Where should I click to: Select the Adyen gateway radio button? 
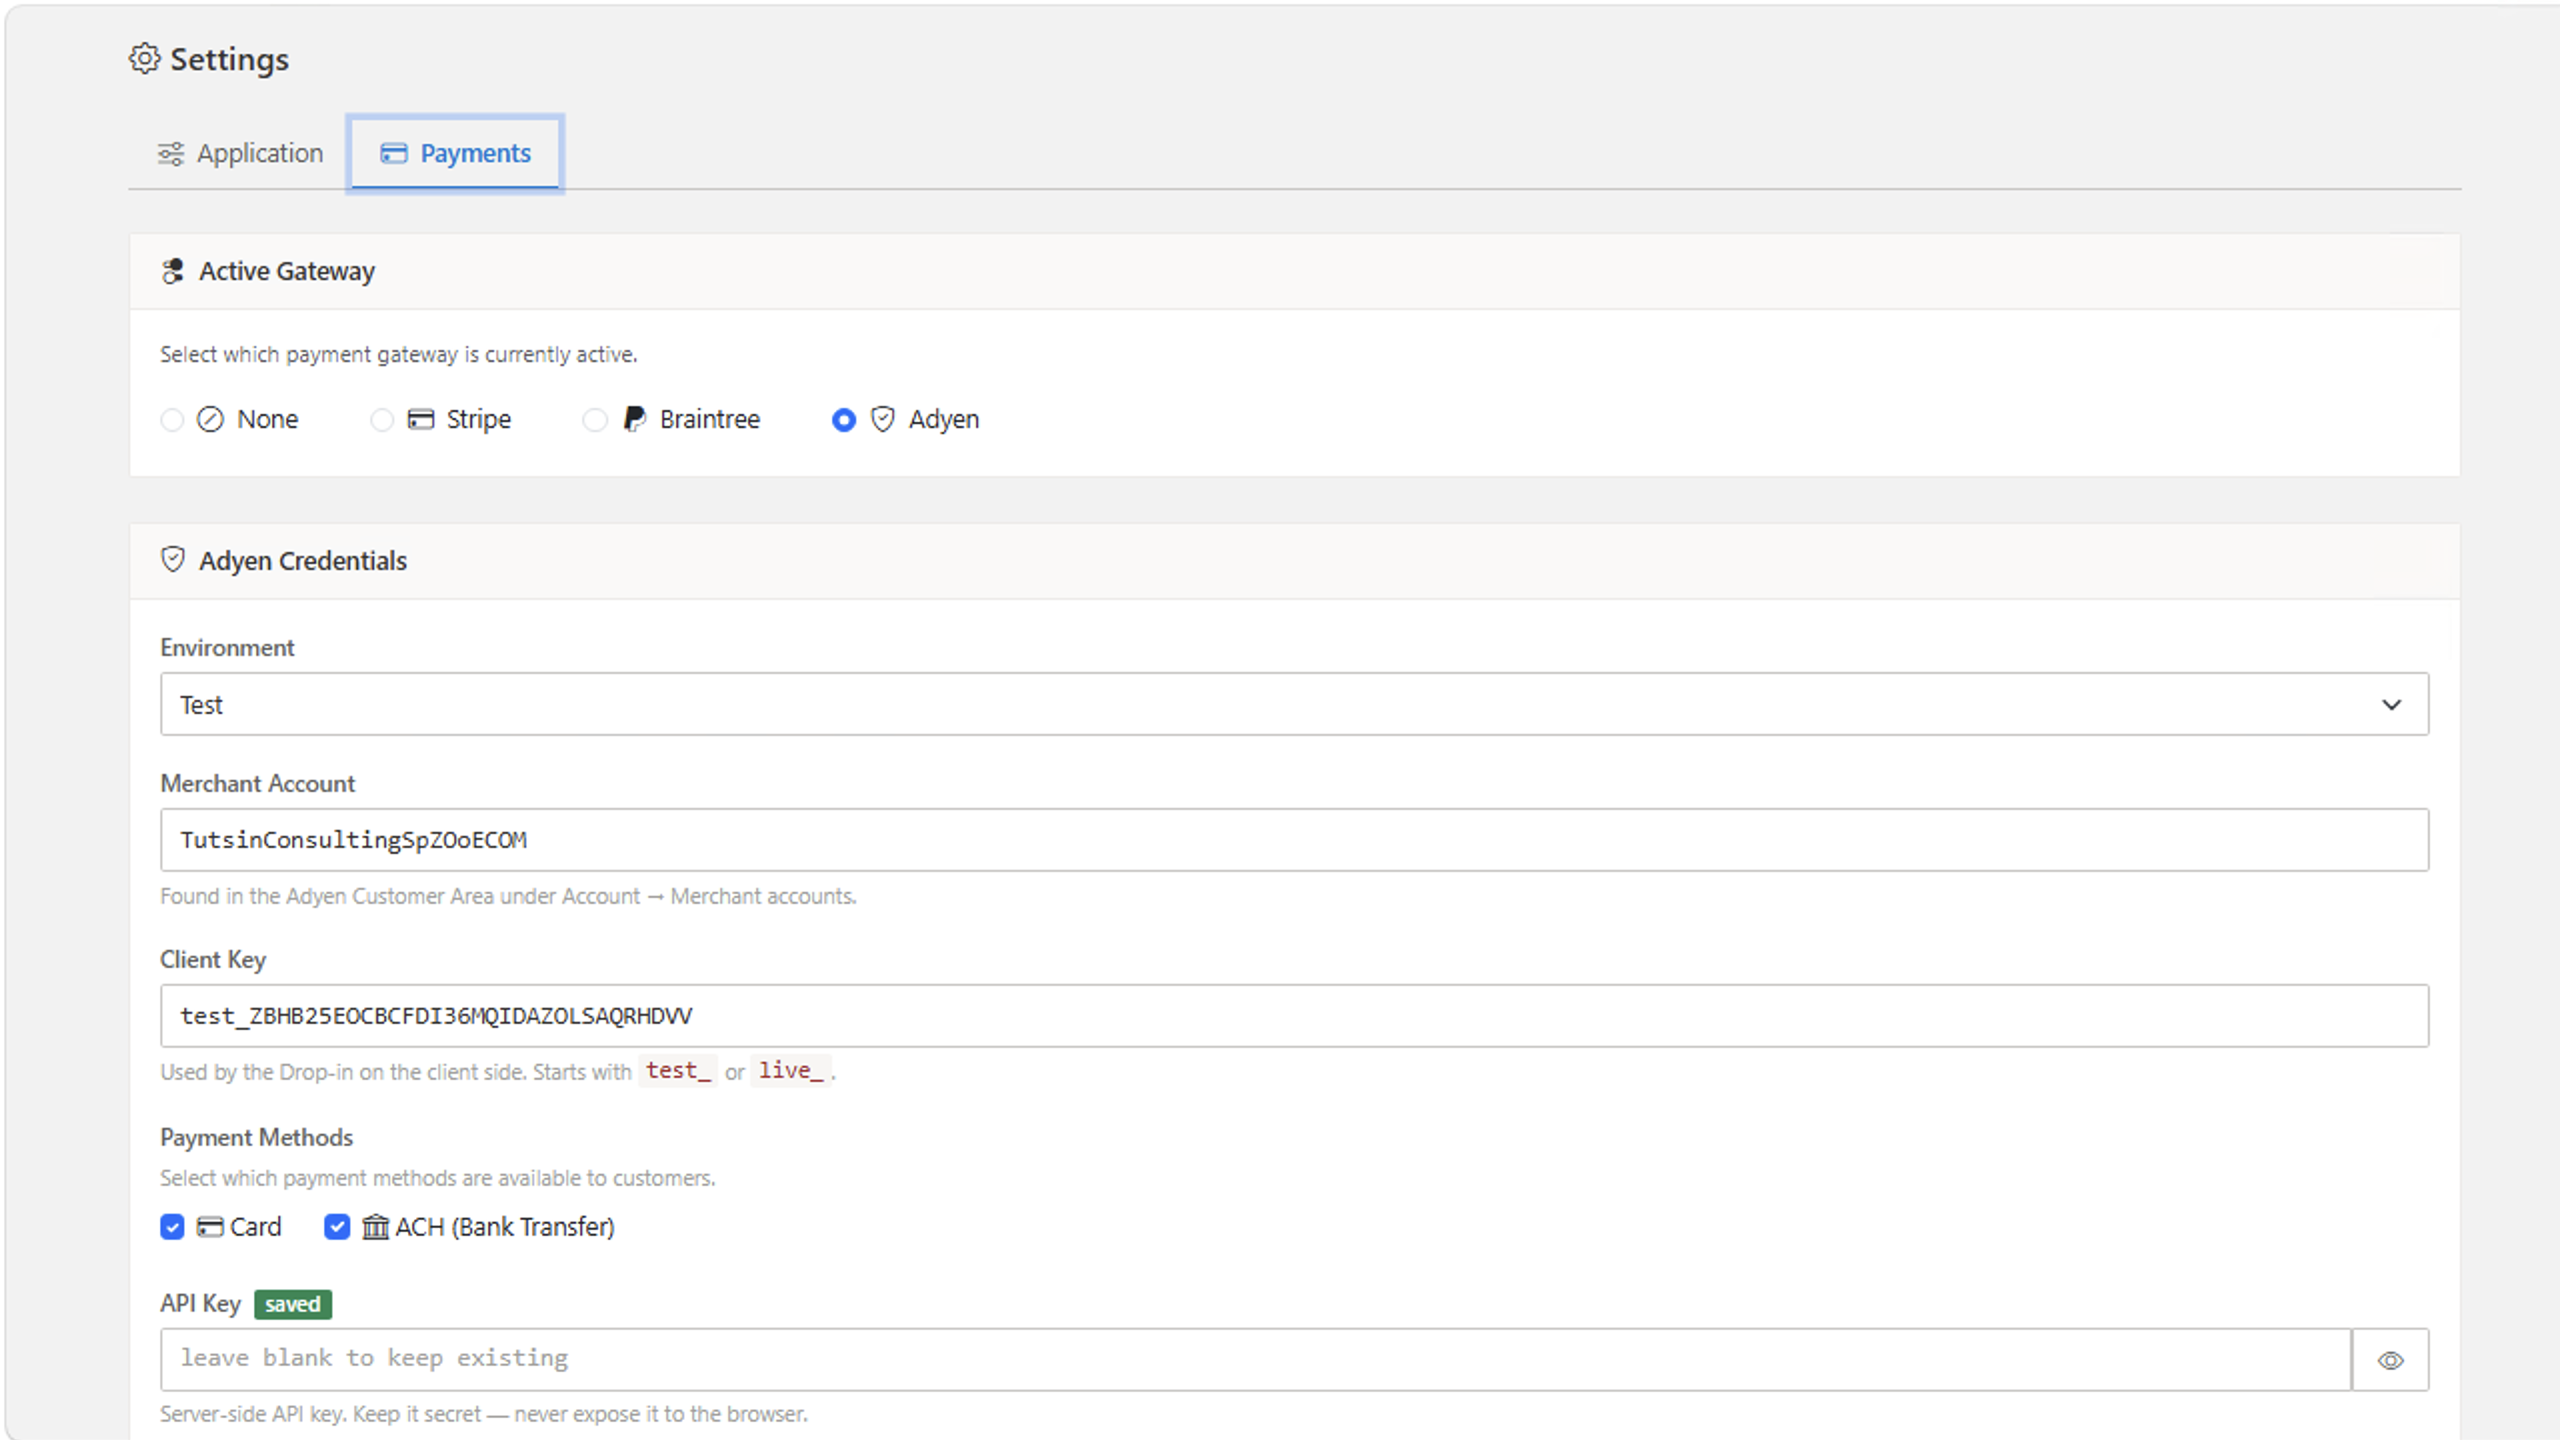tap(844, 420)
